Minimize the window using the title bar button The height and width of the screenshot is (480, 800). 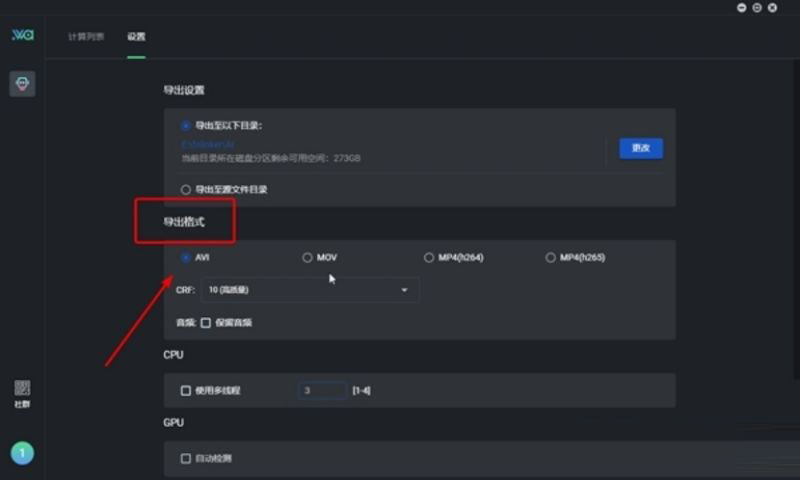click(741, 8)
